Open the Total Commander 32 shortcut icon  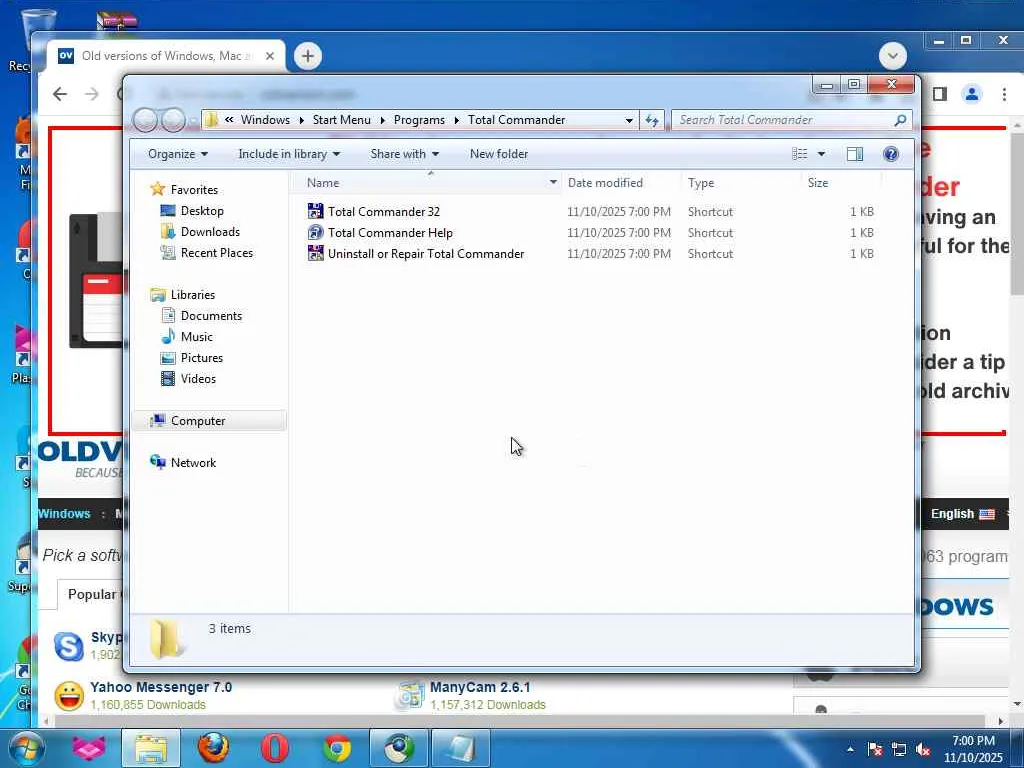tap(315, 212)
